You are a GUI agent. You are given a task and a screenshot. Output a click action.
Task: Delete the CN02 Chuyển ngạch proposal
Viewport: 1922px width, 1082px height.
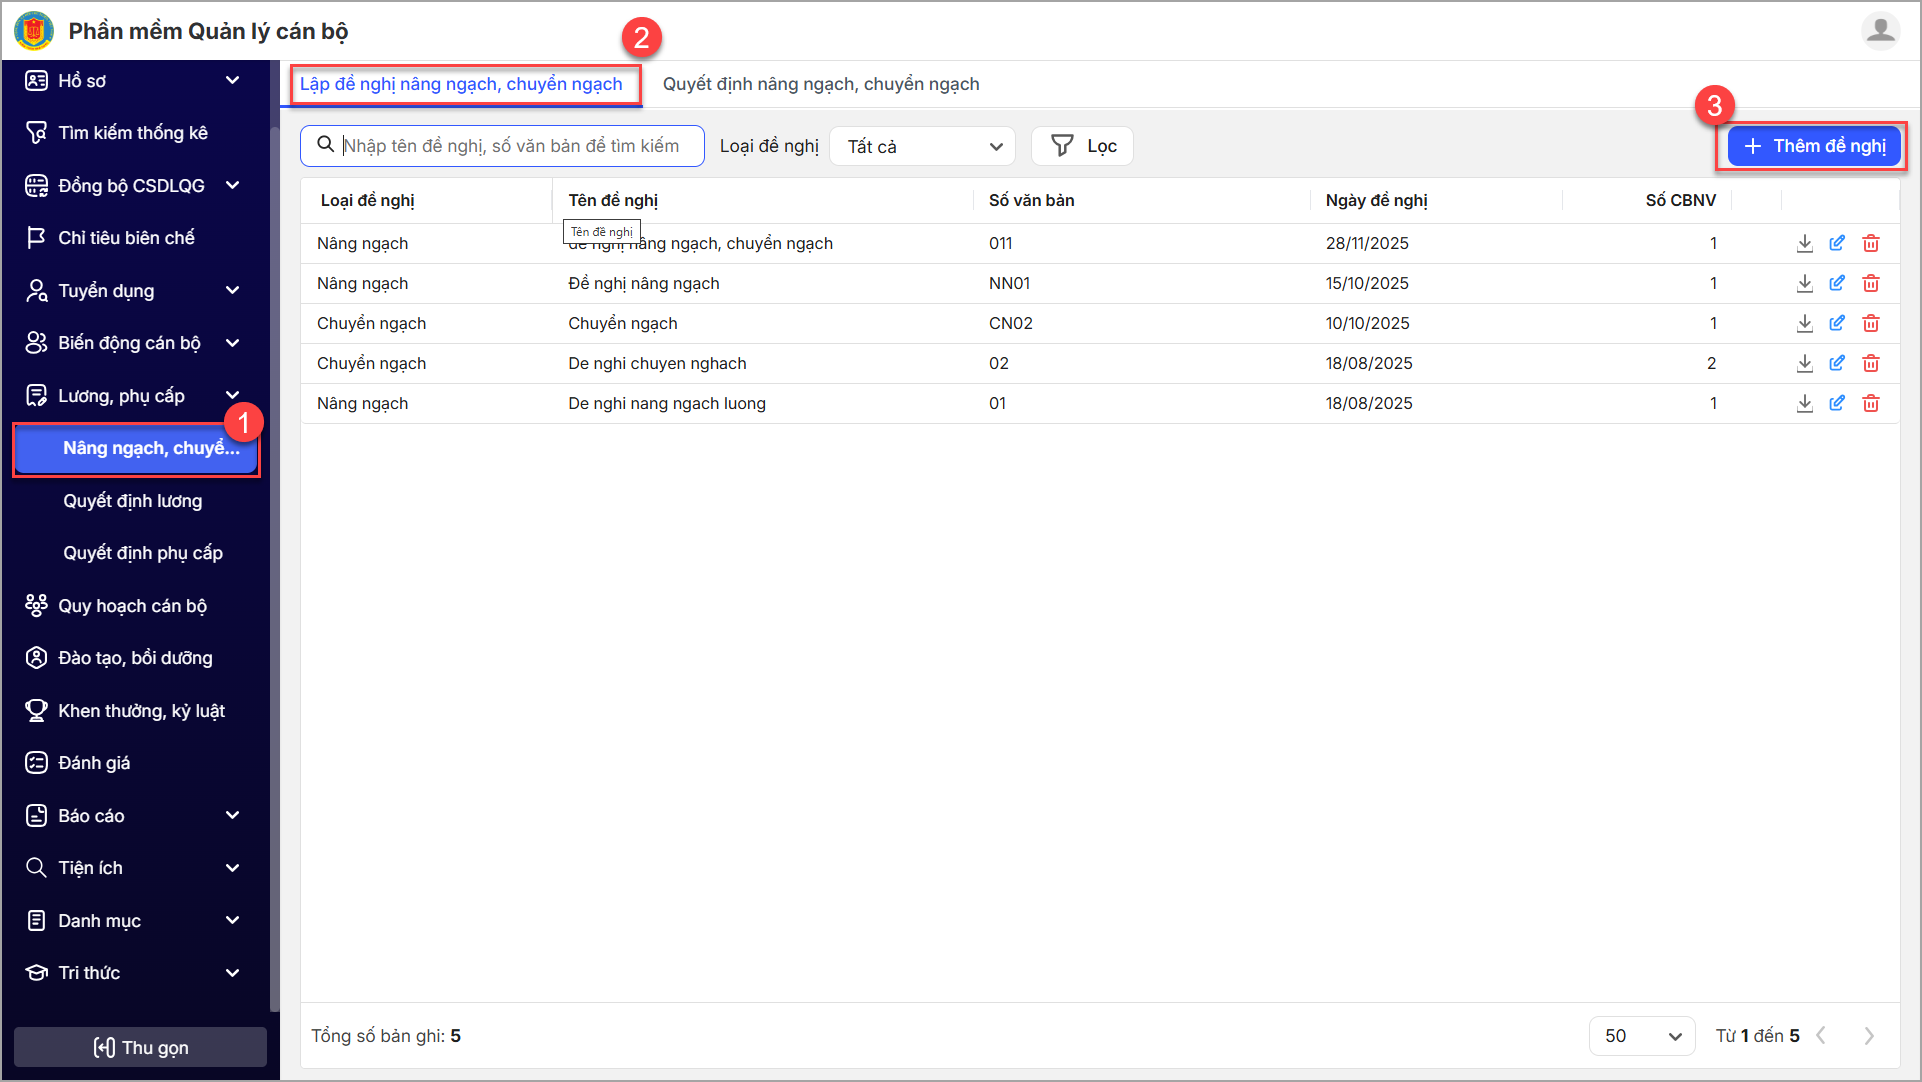1870,323
